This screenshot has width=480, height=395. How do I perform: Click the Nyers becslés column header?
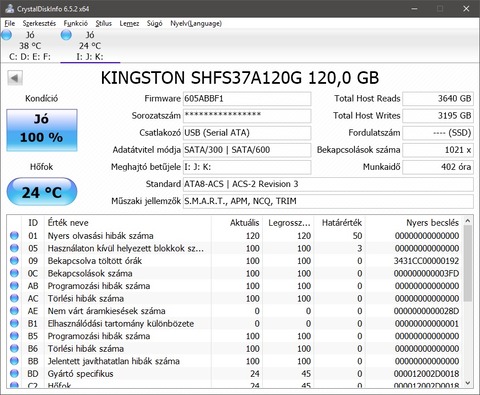tap(414, 223)
